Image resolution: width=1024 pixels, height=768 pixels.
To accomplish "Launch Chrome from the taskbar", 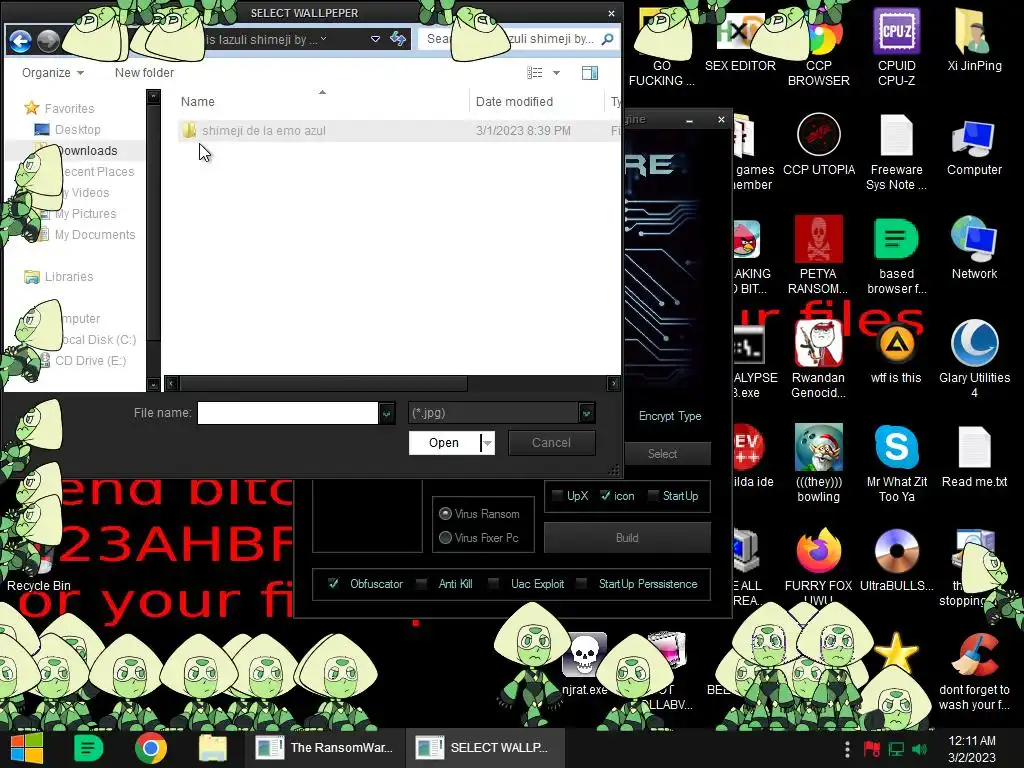I will click(x=151, y=748).
